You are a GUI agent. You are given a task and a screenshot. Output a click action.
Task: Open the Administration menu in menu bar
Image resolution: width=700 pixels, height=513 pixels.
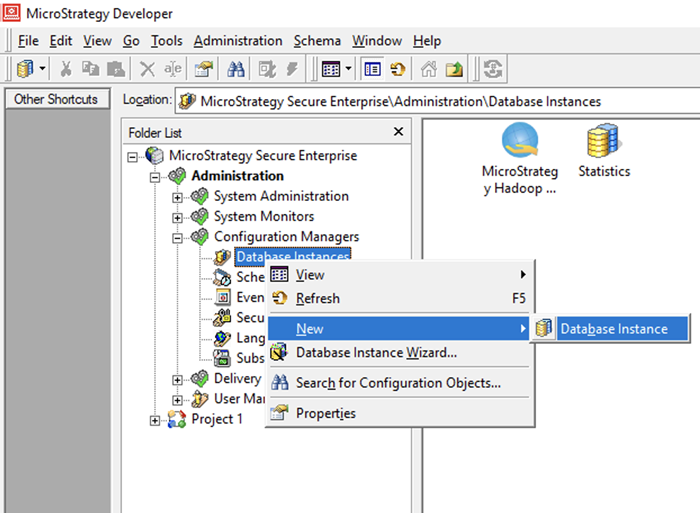238,41
